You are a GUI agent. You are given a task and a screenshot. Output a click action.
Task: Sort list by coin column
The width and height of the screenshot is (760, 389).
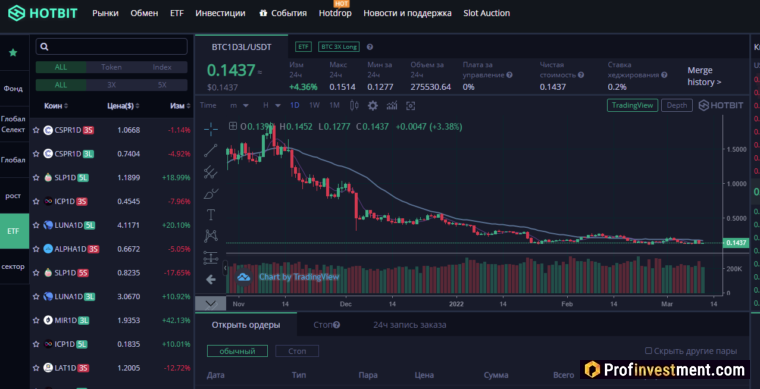coord(56,106)
